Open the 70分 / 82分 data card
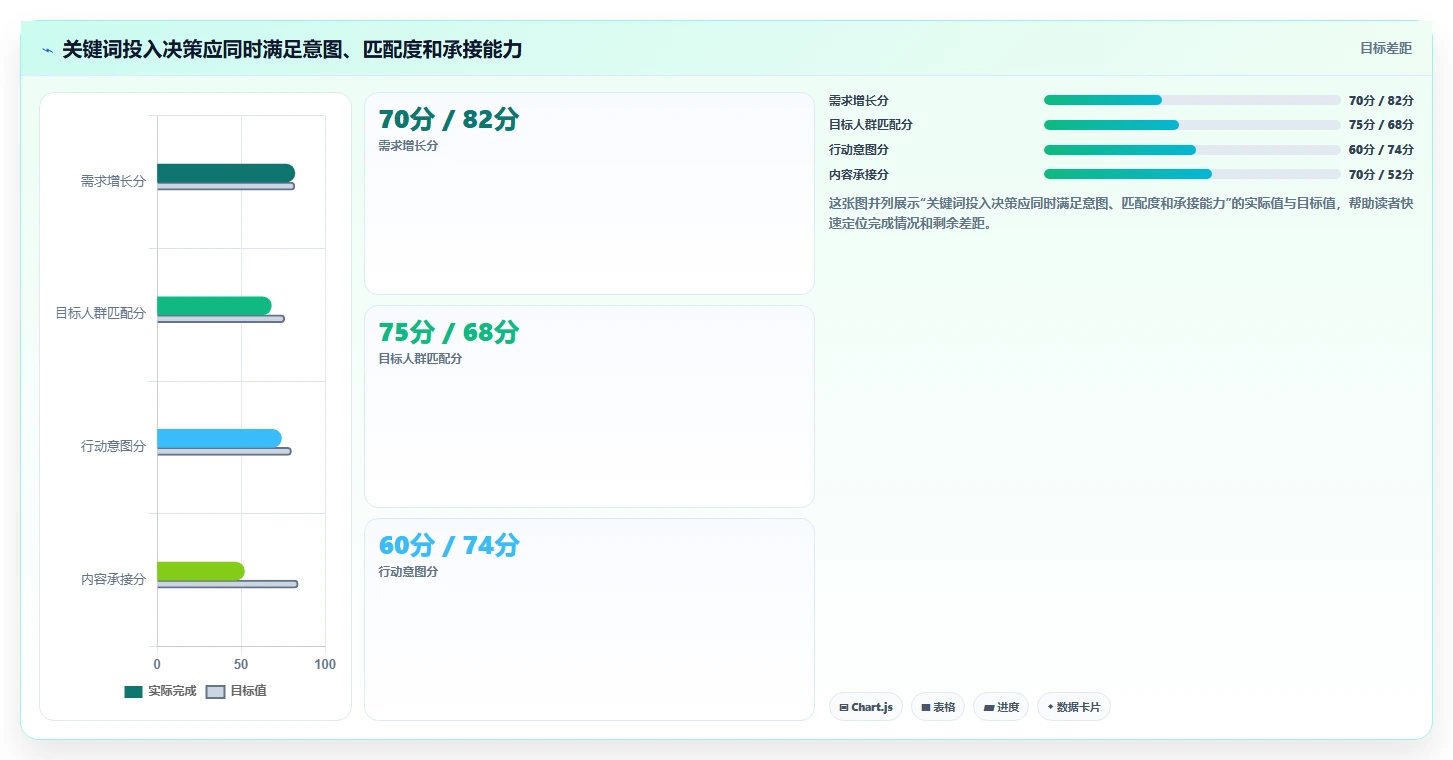The height and width of the screenshot is (760, 1453). click(x=589, y=194)
